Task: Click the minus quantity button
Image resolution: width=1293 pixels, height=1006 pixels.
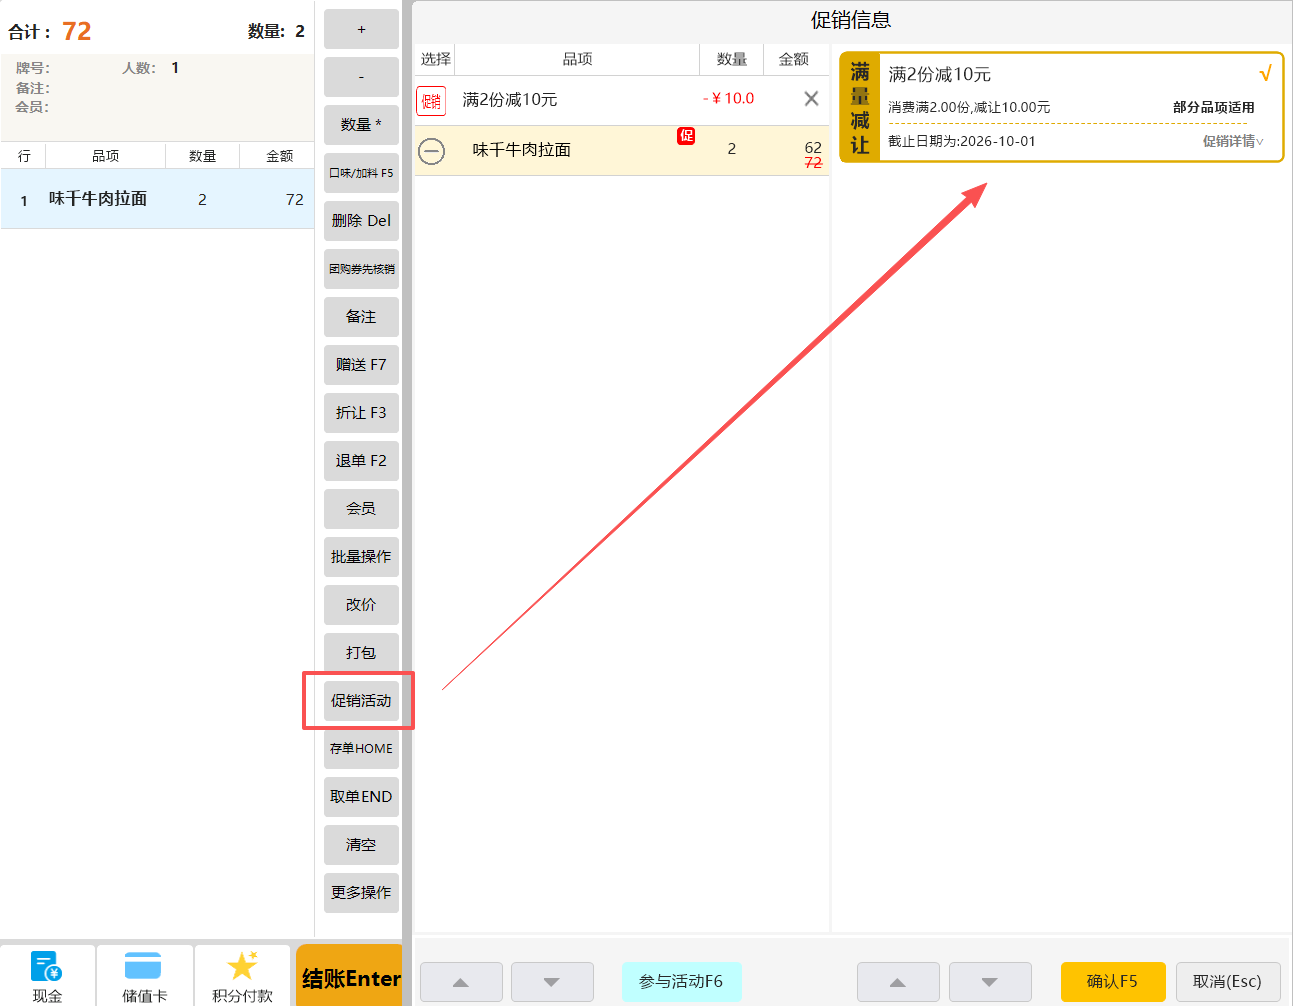Action: (x=361, y=77)
